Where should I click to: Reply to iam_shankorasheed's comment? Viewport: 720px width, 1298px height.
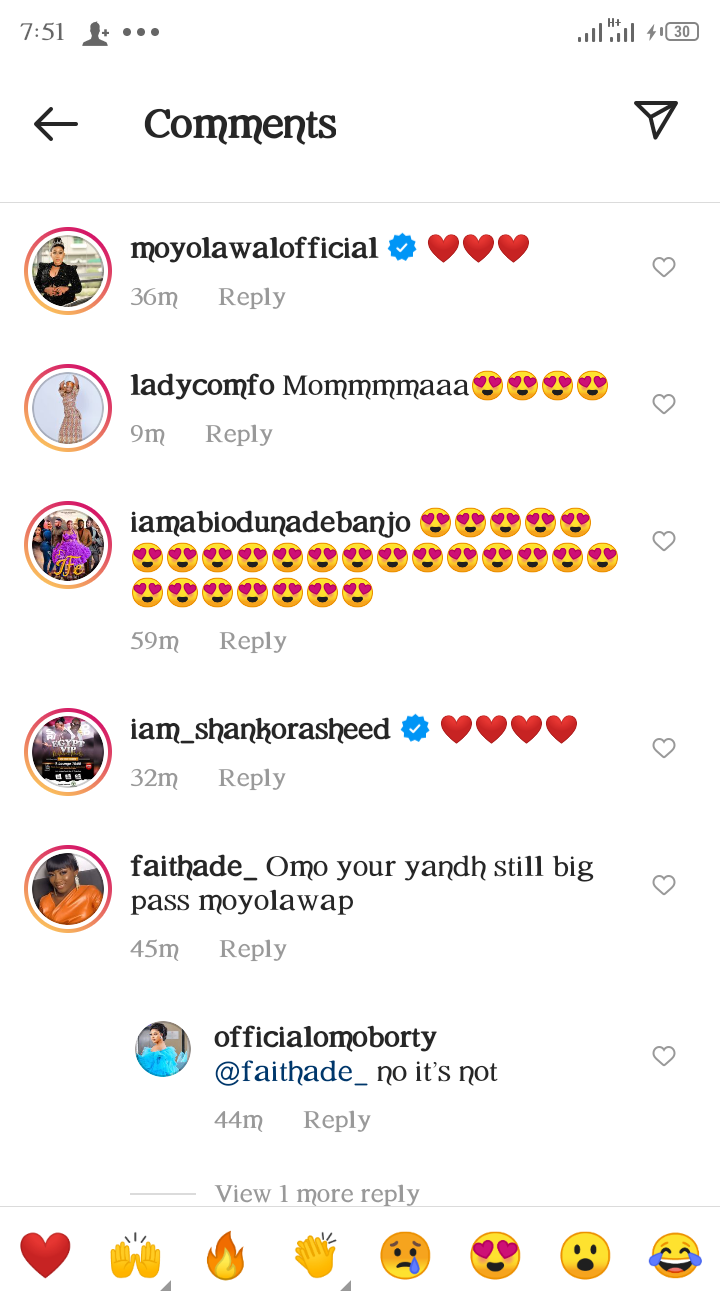pos(252,778)
